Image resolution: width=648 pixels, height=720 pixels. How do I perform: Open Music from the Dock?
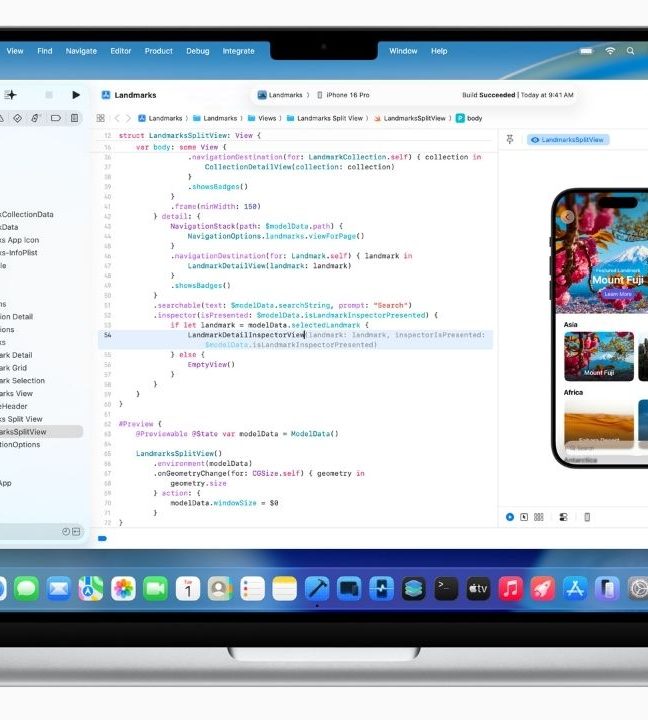(x=510, y=588)
